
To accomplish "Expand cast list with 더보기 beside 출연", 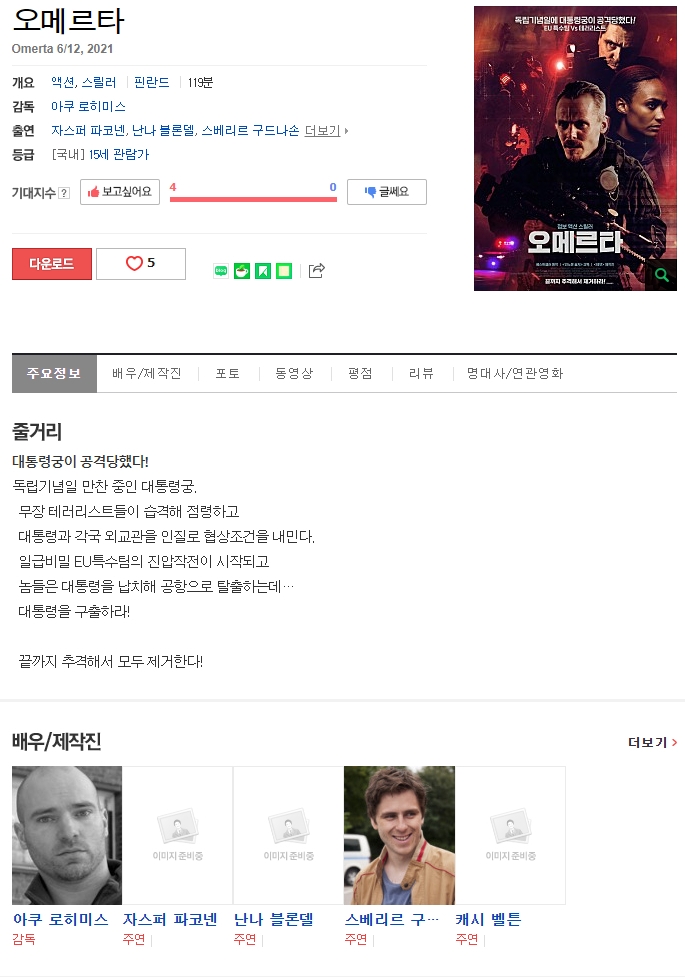I will pyautogui.click(x=326, y=131).
